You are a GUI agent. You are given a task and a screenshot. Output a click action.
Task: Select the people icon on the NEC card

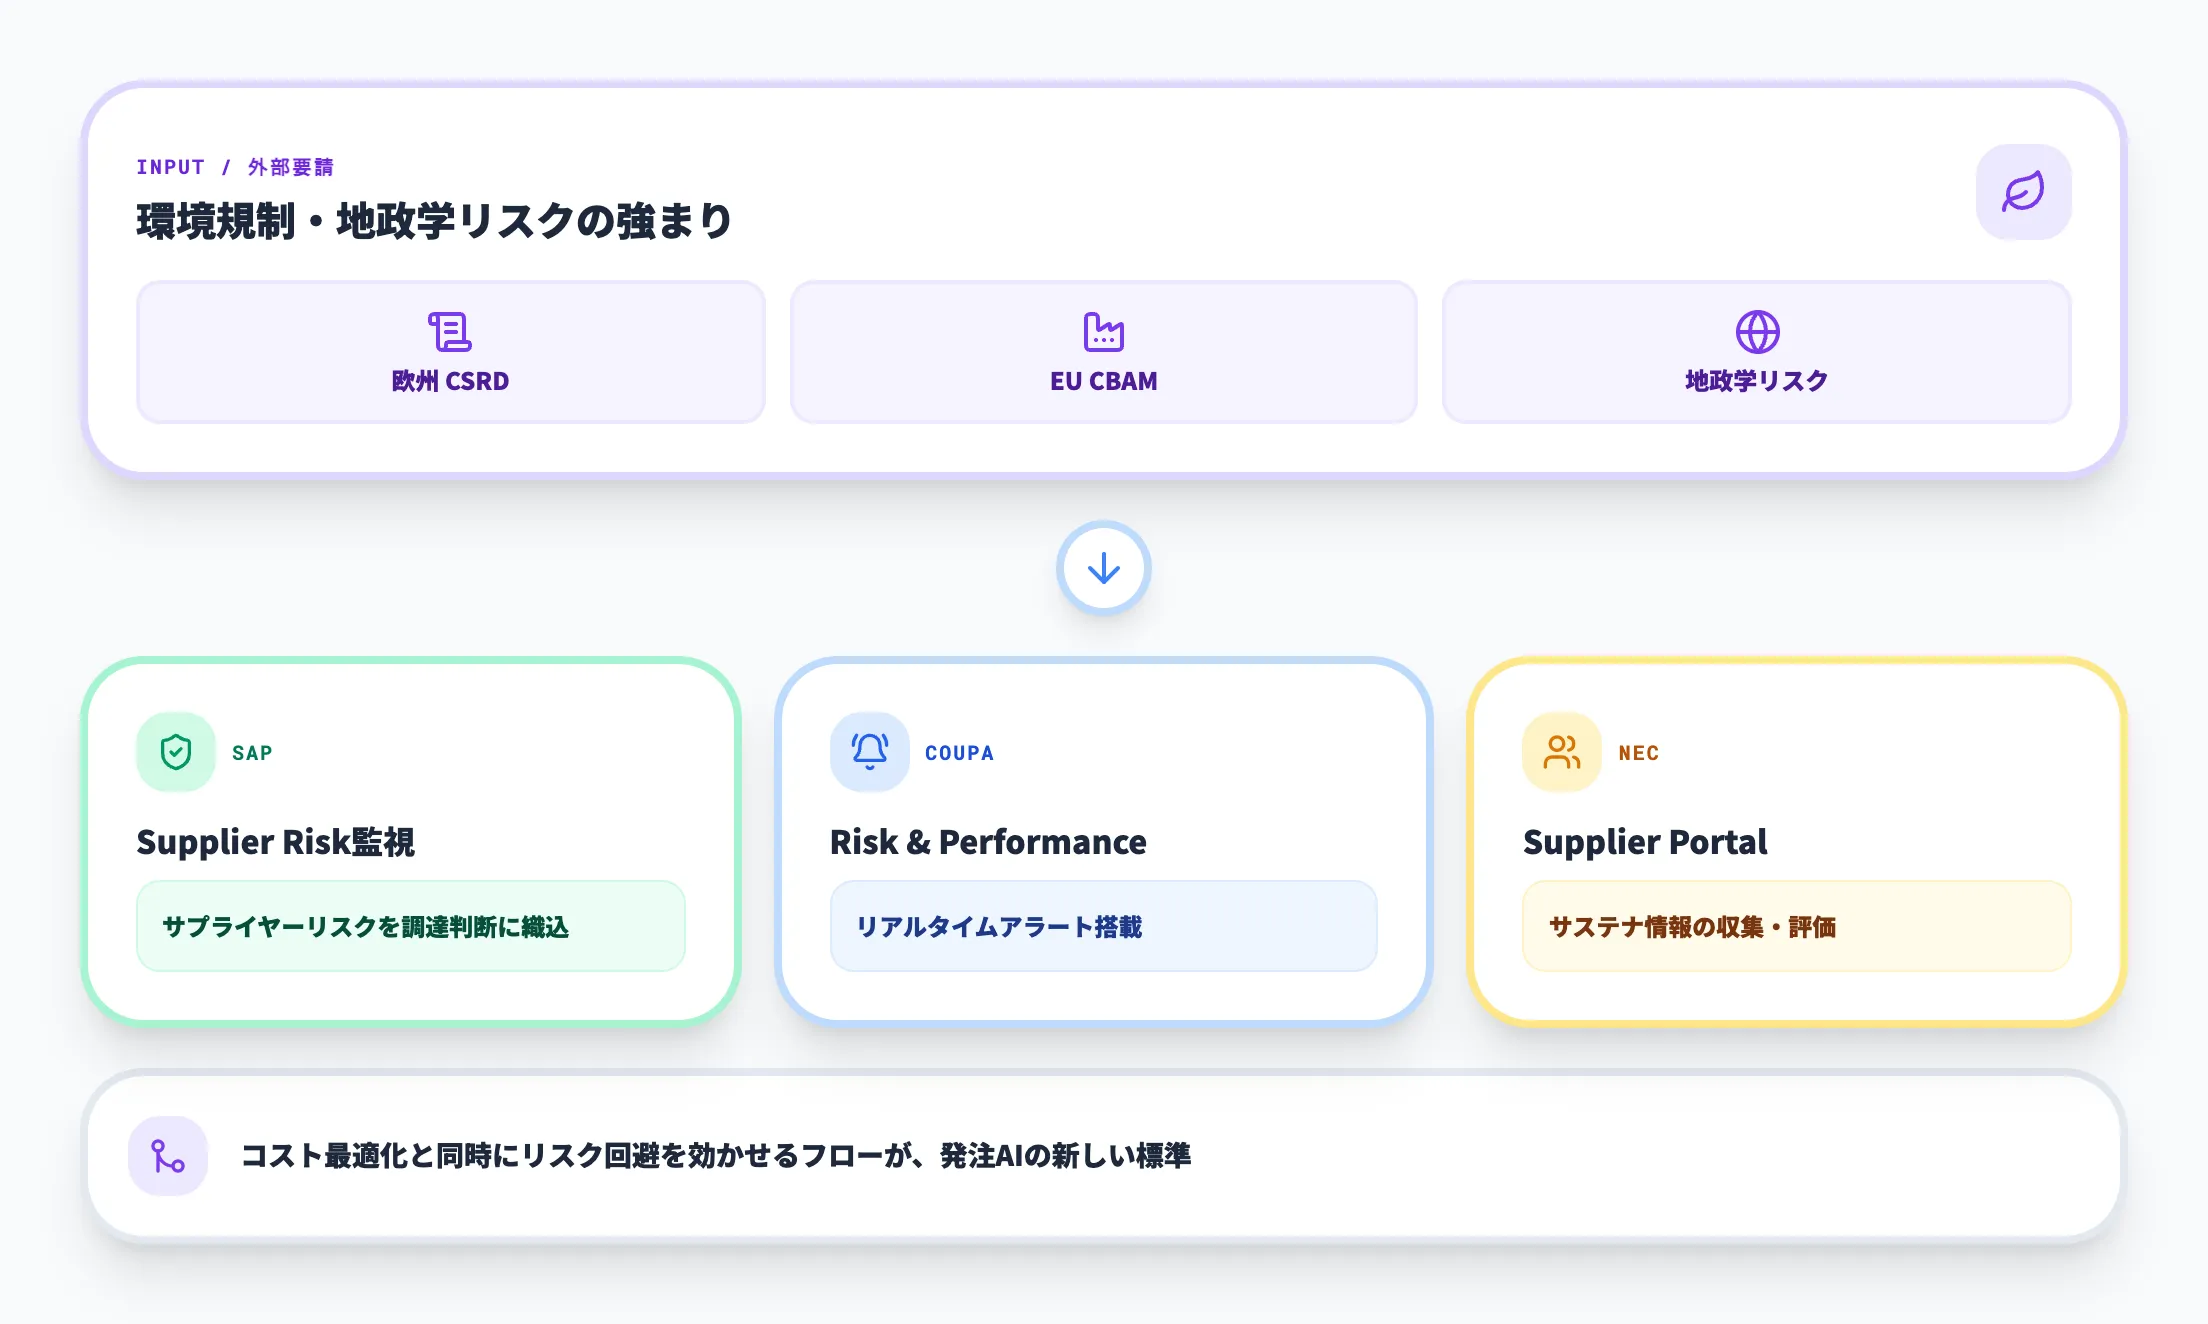coord(1561,751)
